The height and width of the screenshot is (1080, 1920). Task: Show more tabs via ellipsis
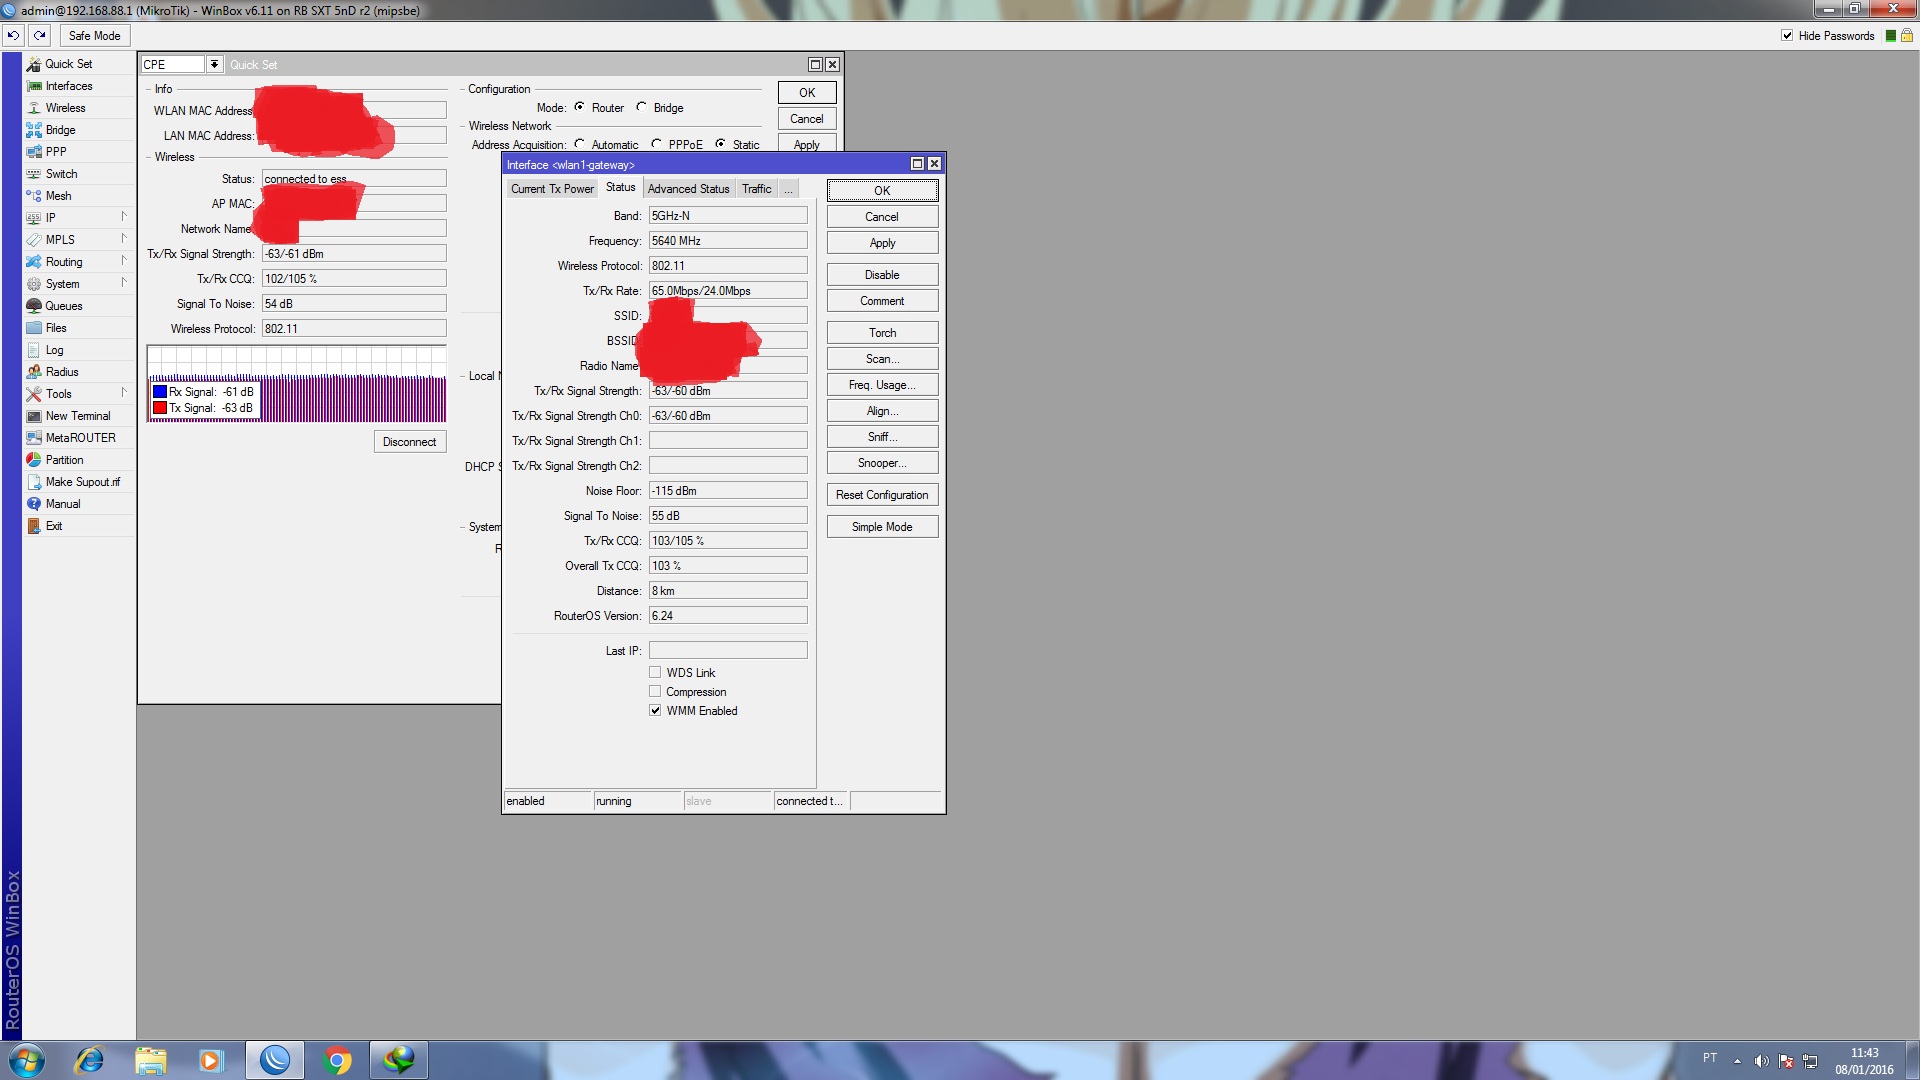(788, 189)
